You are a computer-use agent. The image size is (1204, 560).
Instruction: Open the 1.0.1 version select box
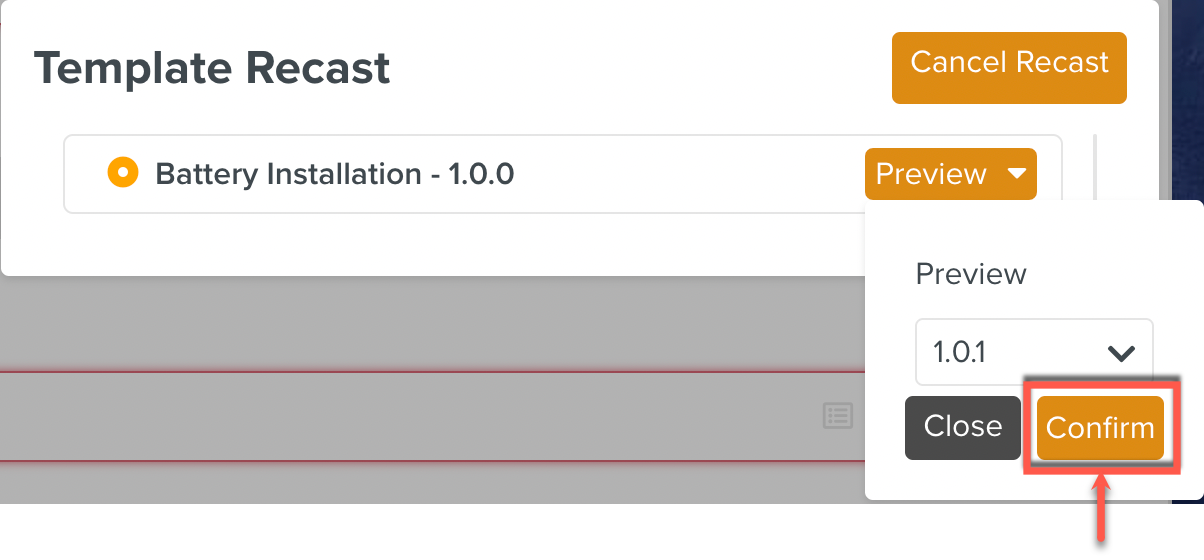click(1034, 352)
